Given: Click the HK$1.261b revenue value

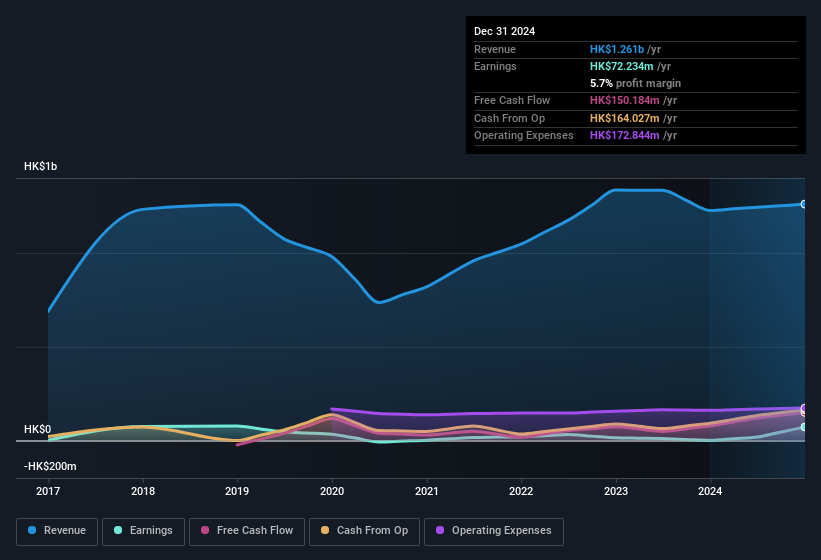Looking at the screenshot, I should (617, 49).
